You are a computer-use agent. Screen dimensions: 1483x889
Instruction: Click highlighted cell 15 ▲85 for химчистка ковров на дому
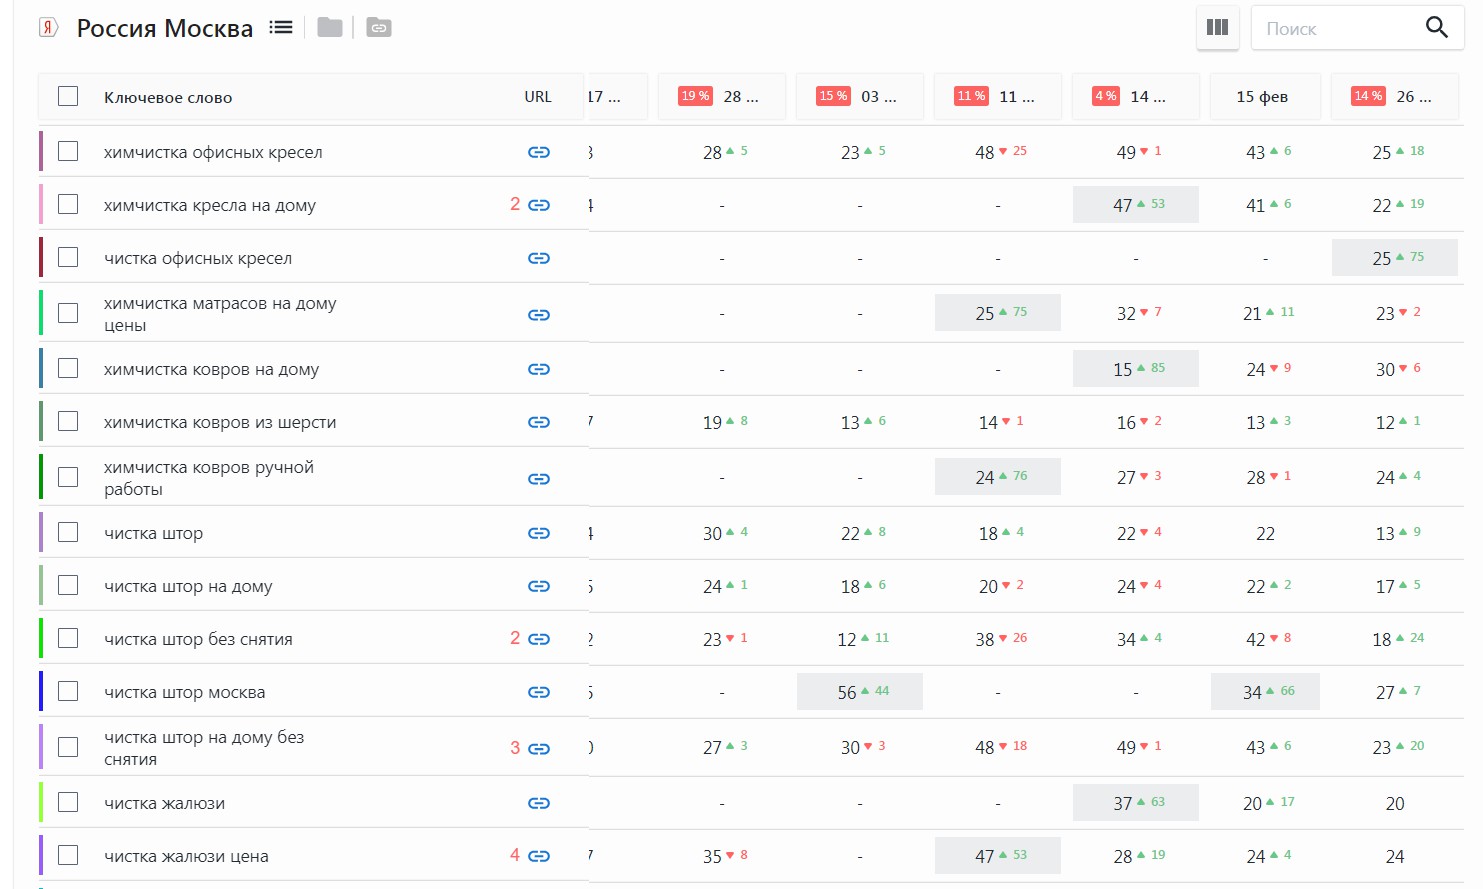click(x=1136, y=369)
